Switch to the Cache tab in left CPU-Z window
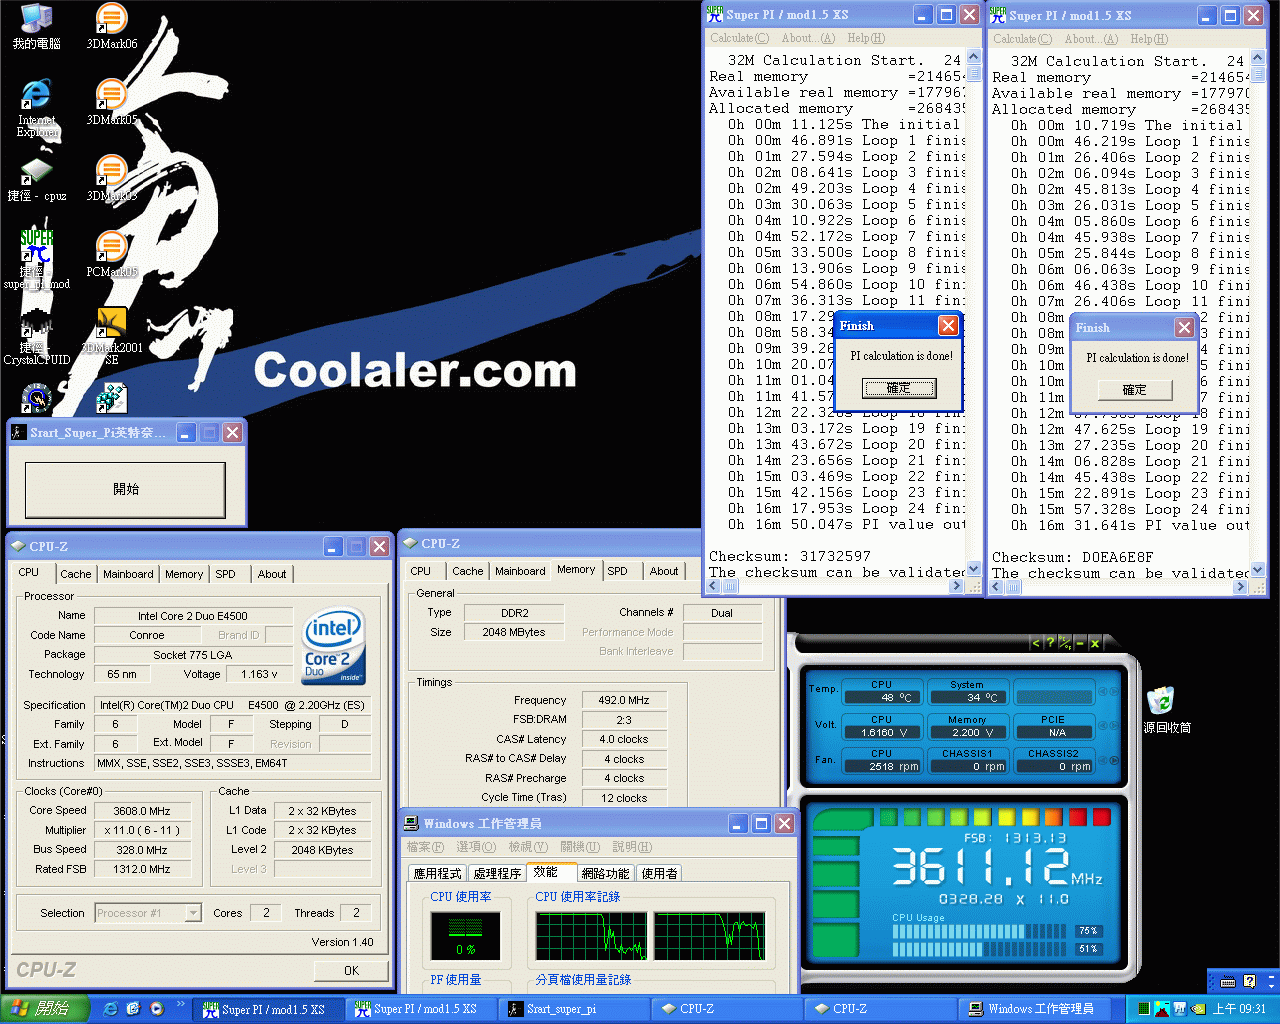The width and height of the screenshot is (1280, 1024). 75,574
